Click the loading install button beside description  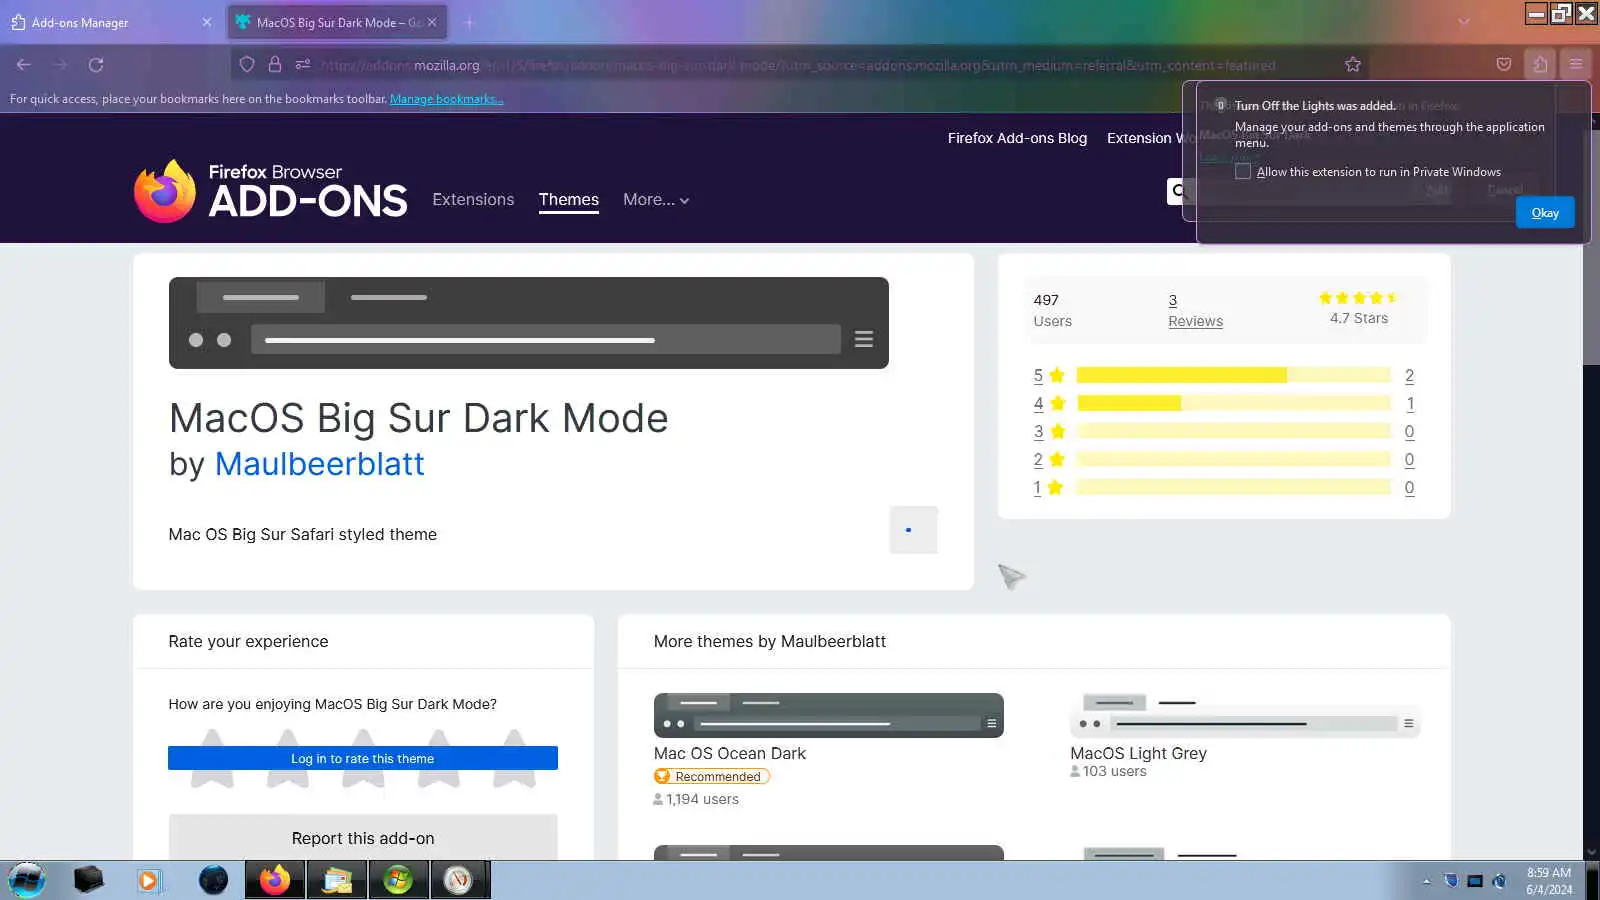pyautogui.click(x=913, y=530)
